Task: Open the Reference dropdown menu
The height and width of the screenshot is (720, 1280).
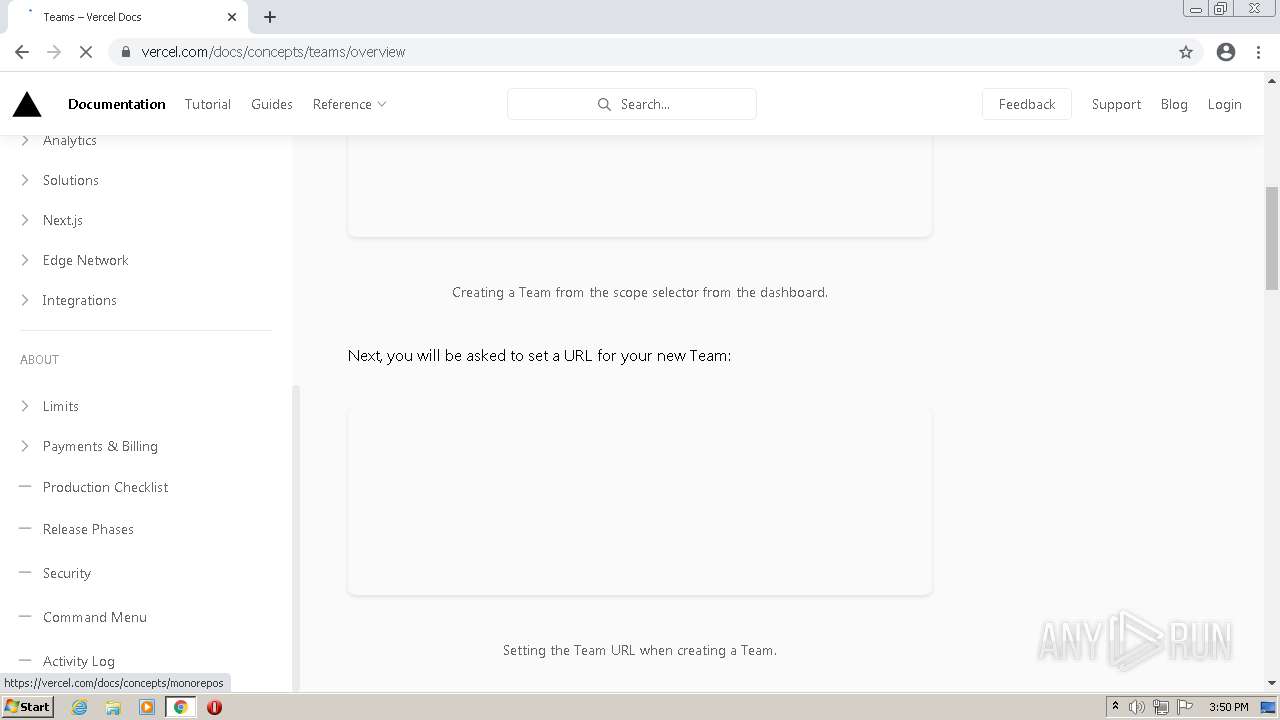Action: 349,104
